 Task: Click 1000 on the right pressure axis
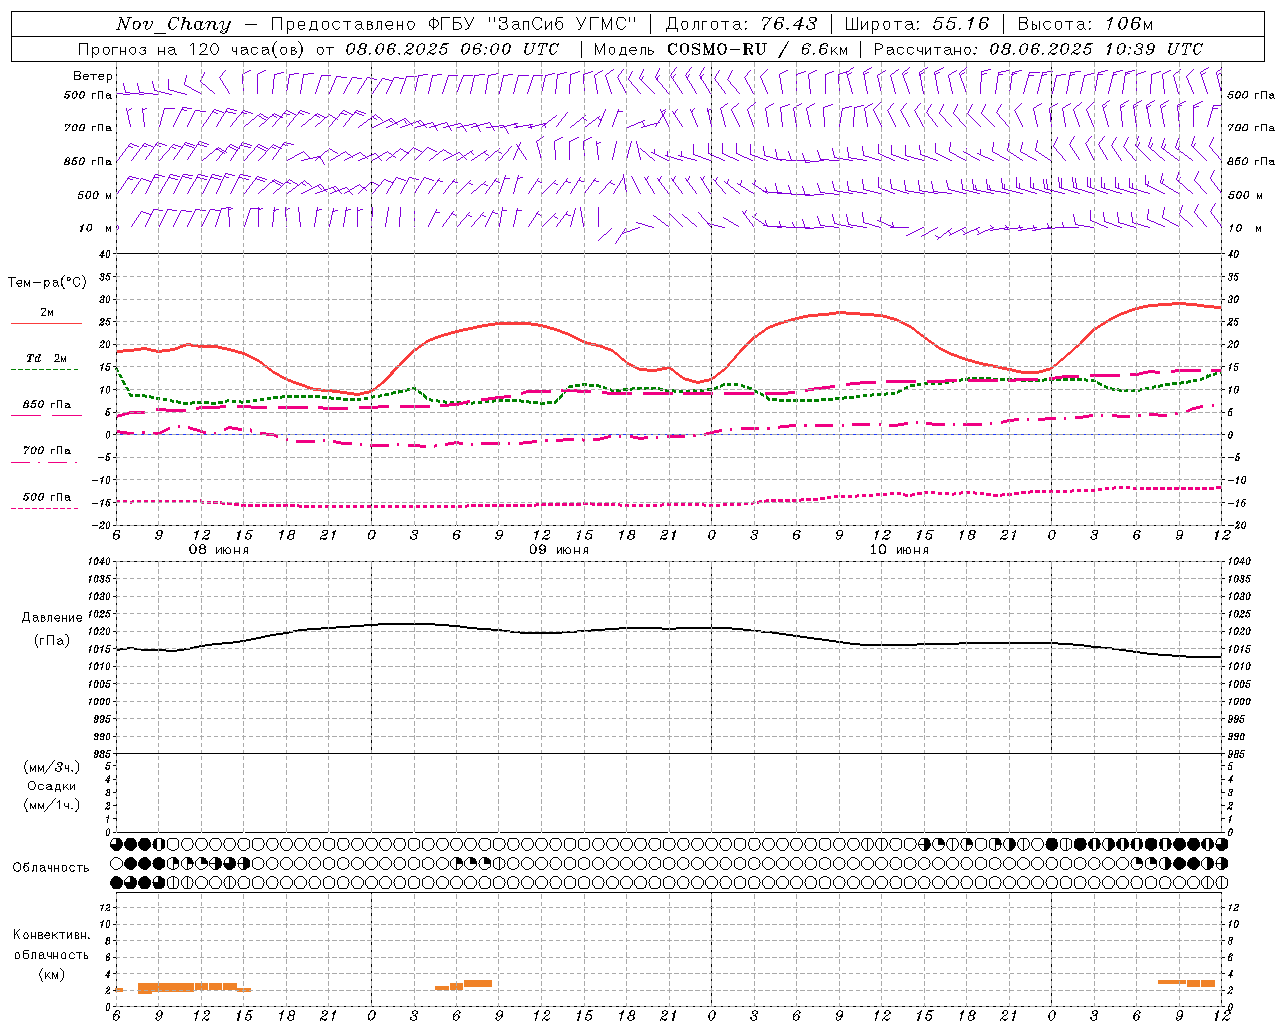tap(1239, 702)
